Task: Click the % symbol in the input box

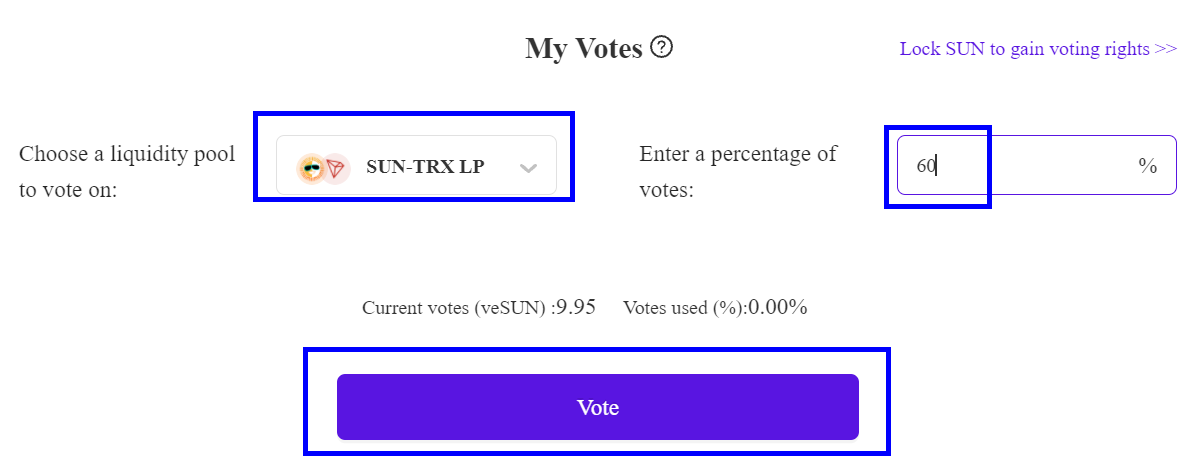Action: click(x=1147, y=165)
